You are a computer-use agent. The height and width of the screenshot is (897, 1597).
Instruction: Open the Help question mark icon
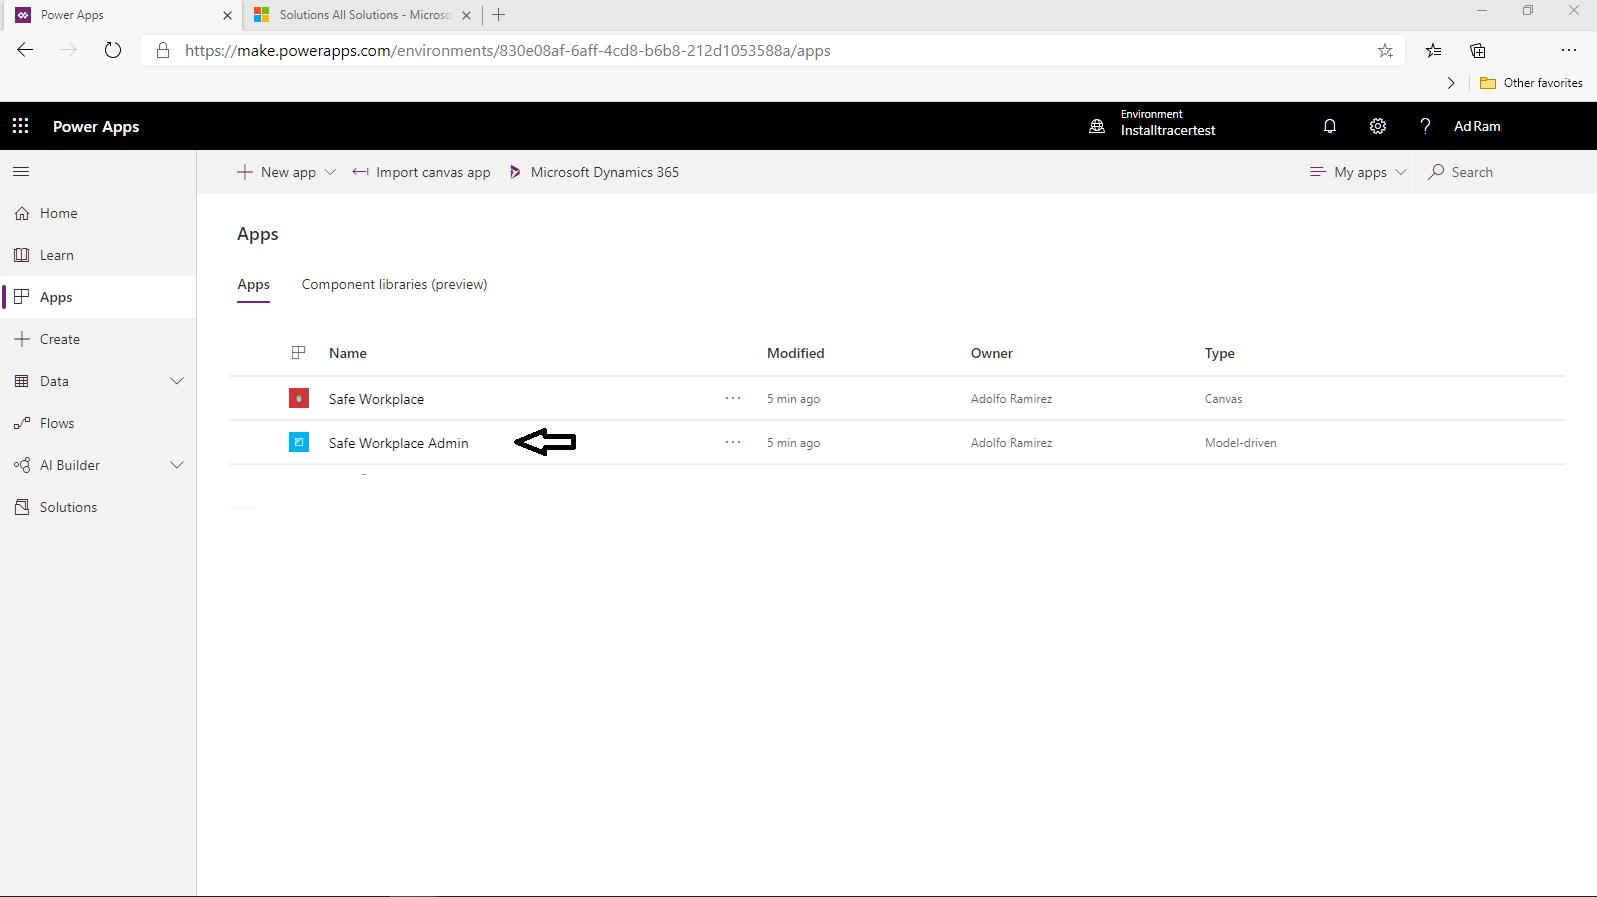point(1425,126)
